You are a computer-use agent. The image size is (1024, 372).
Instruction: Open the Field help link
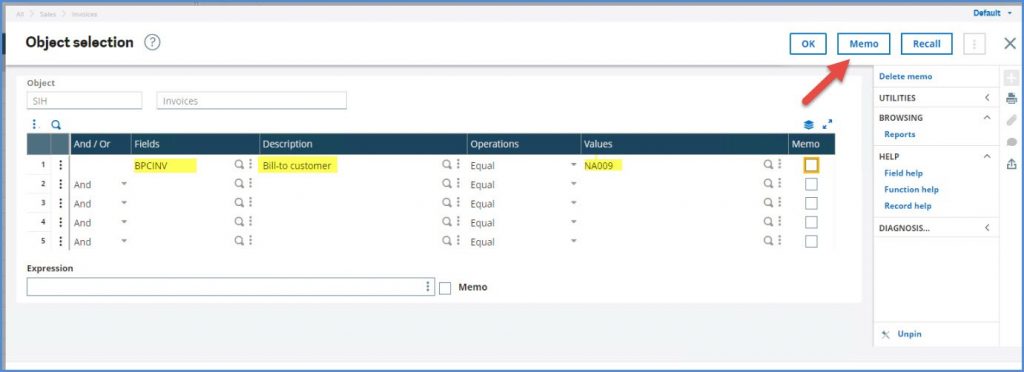click(903, 173)
